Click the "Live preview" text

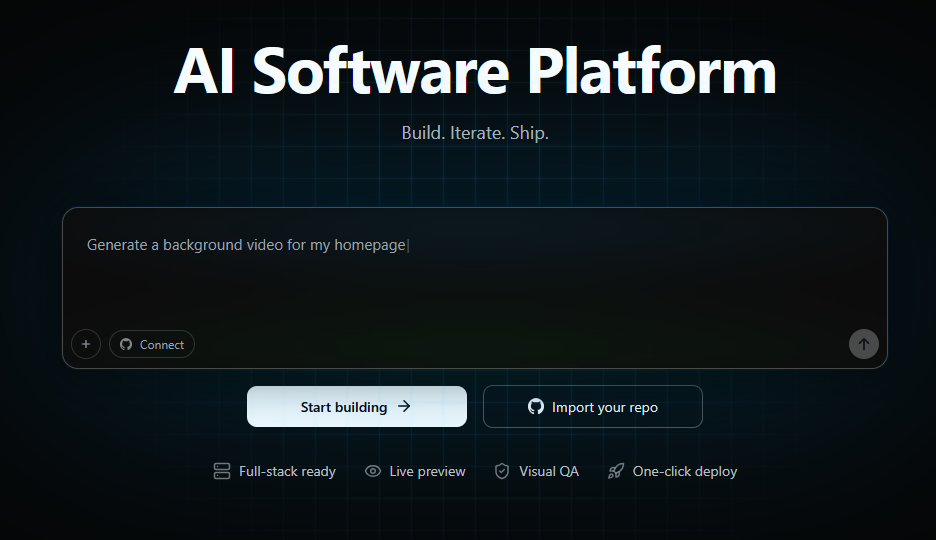[427, 471]
